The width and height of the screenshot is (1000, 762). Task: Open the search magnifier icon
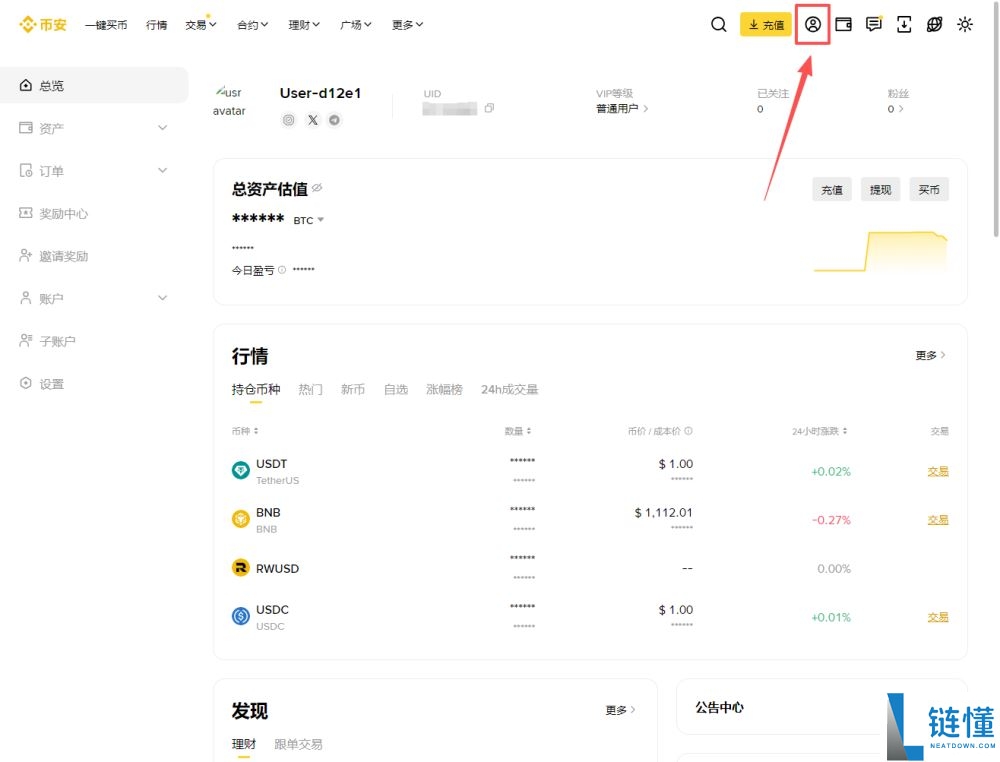718,24
